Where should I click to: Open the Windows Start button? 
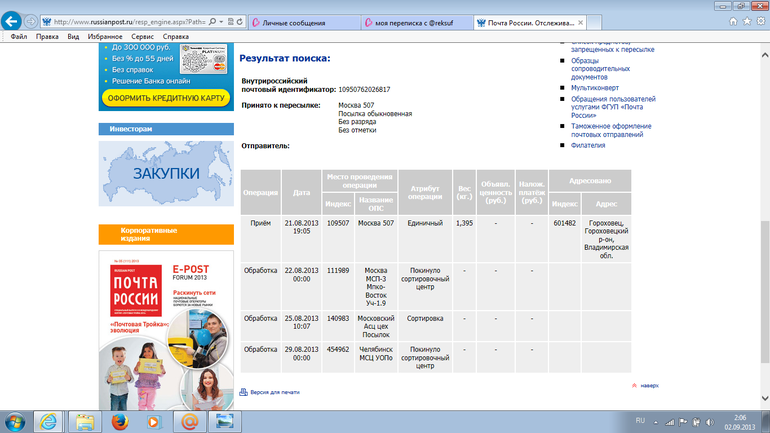coord(15,422)
